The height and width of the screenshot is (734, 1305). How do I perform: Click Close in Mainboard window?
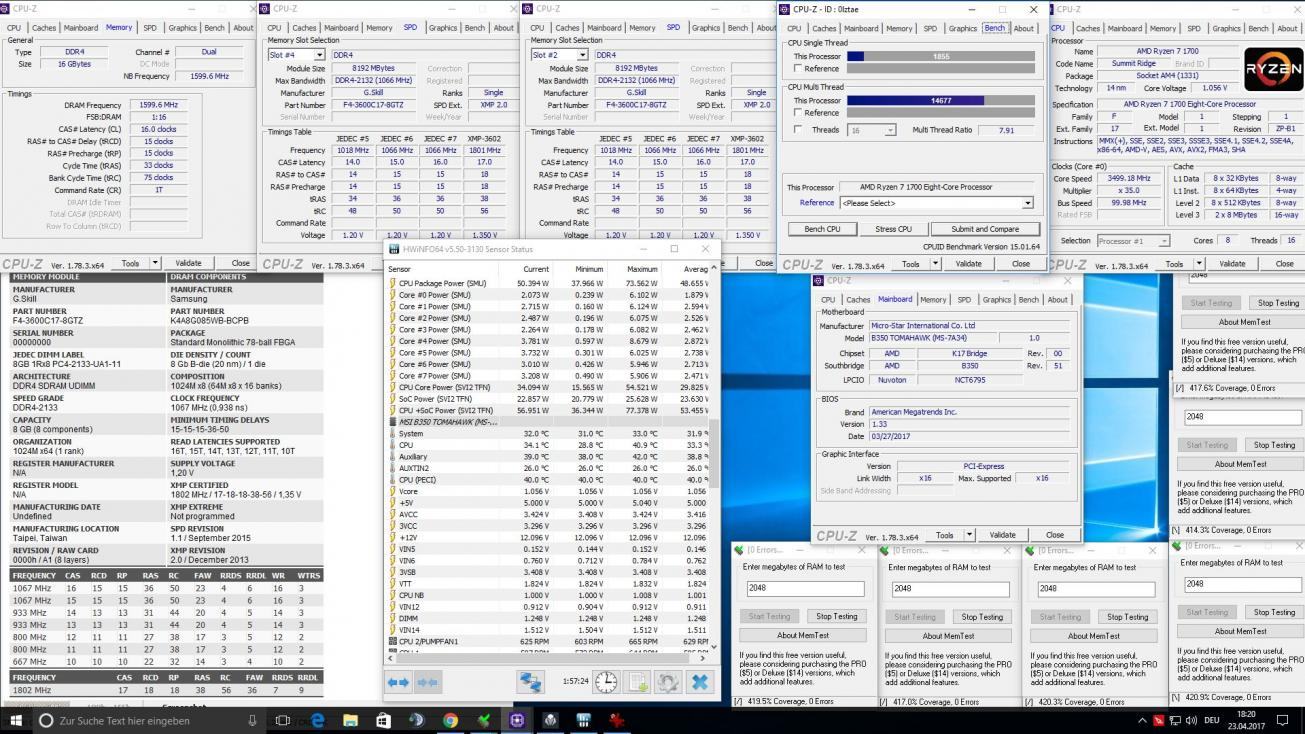pyautogui.click(x=1054, y=535)
